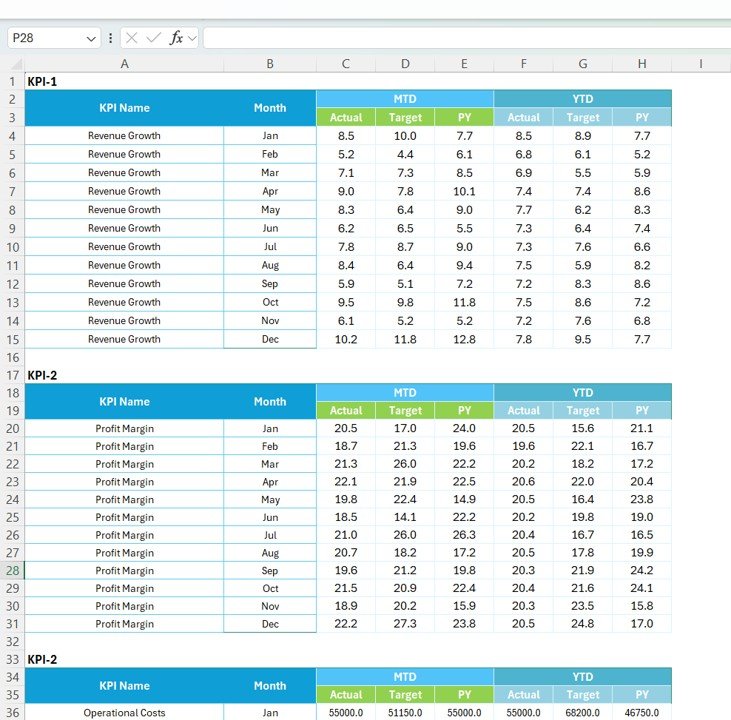Select row 16 header
The height and width of the screenshot is (720, 731).
[x=12, y=358]
